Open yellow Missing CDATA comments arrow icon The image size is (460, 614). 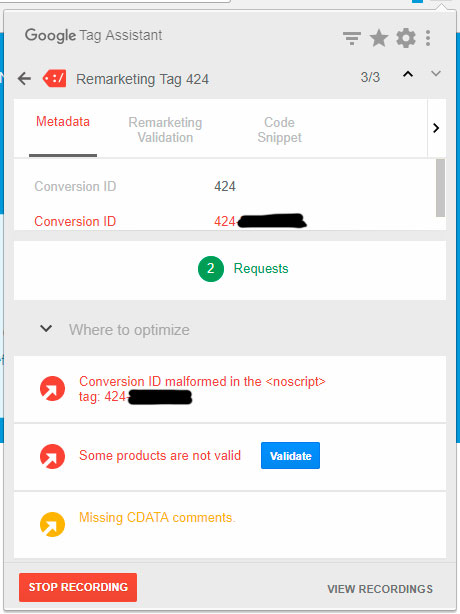click(x=52, y=524)
